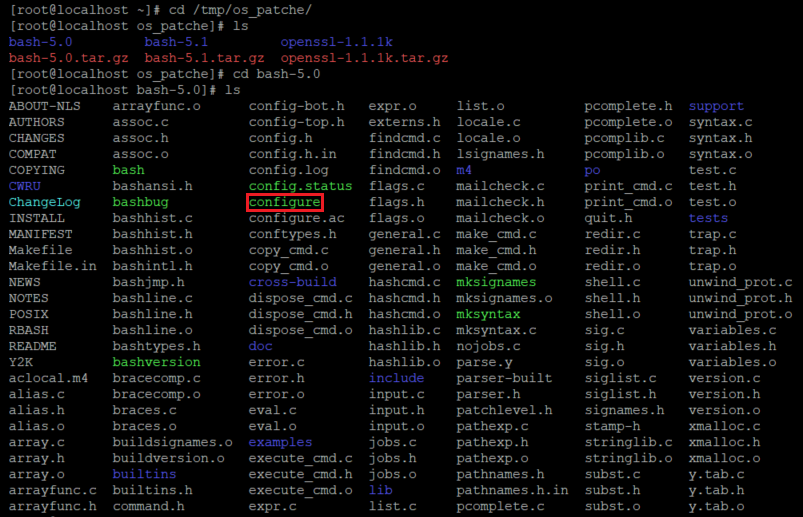Click the 'POSIX' file entry
This screenshot has height=517, width=803.
pyautogui.click(x=29, y=314)
